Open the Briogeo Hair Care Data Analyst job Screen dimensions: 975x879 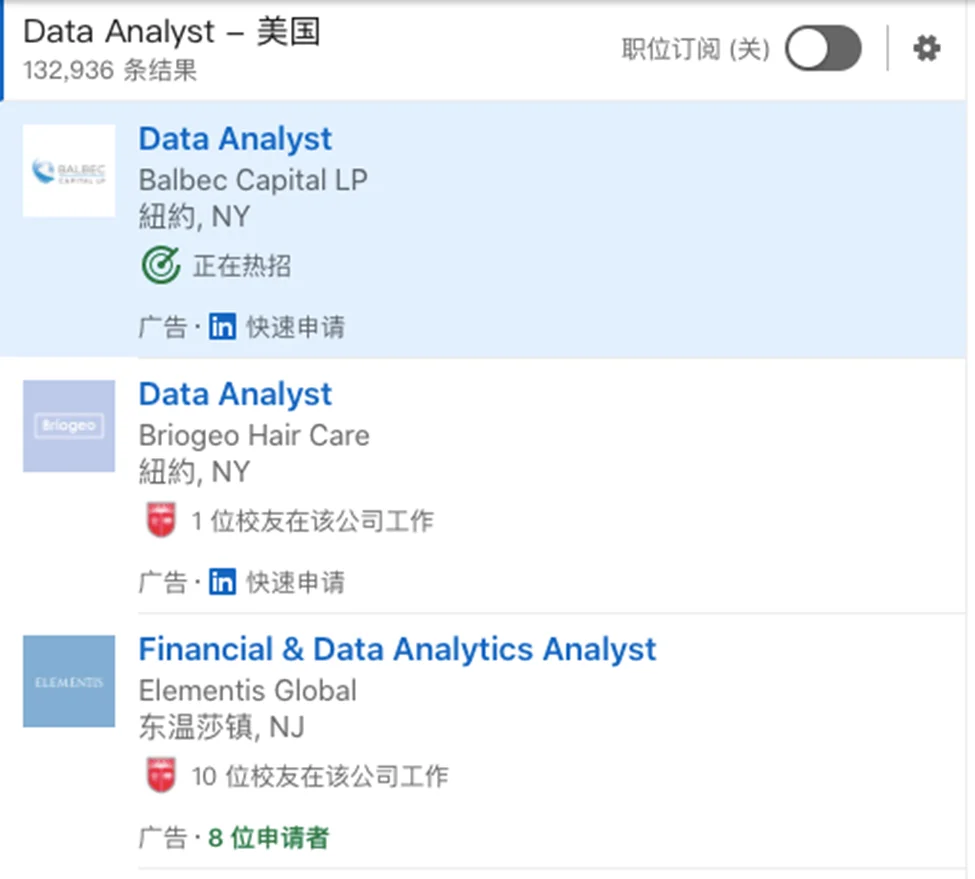click(235, 394)
